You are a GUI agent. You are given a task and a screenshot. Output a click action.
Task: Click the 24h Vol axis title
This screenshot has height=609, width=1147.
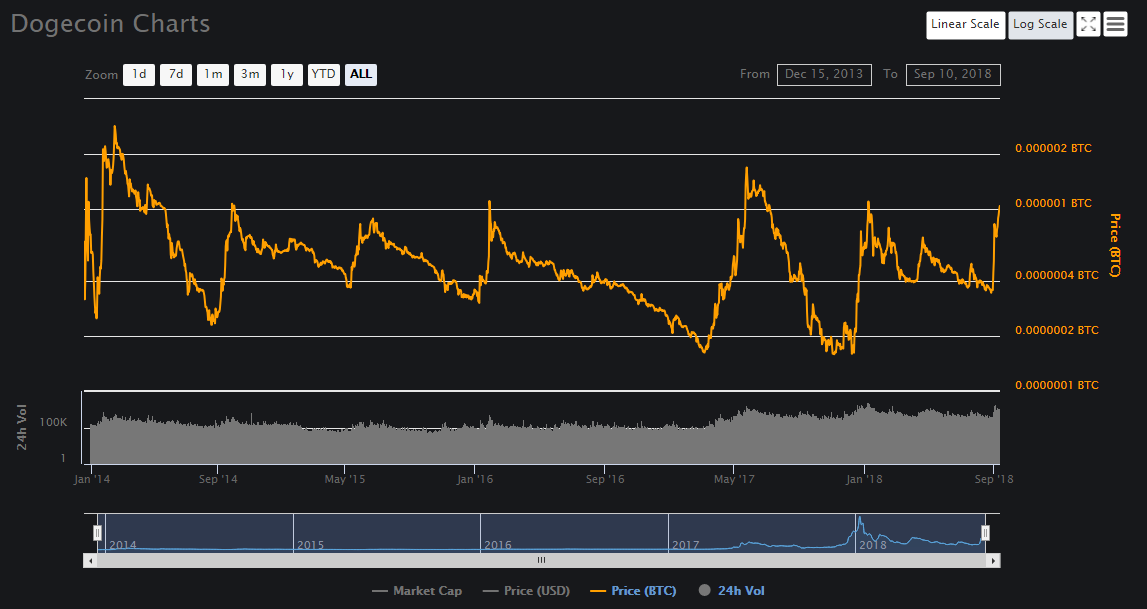click(x=22, y=427)
